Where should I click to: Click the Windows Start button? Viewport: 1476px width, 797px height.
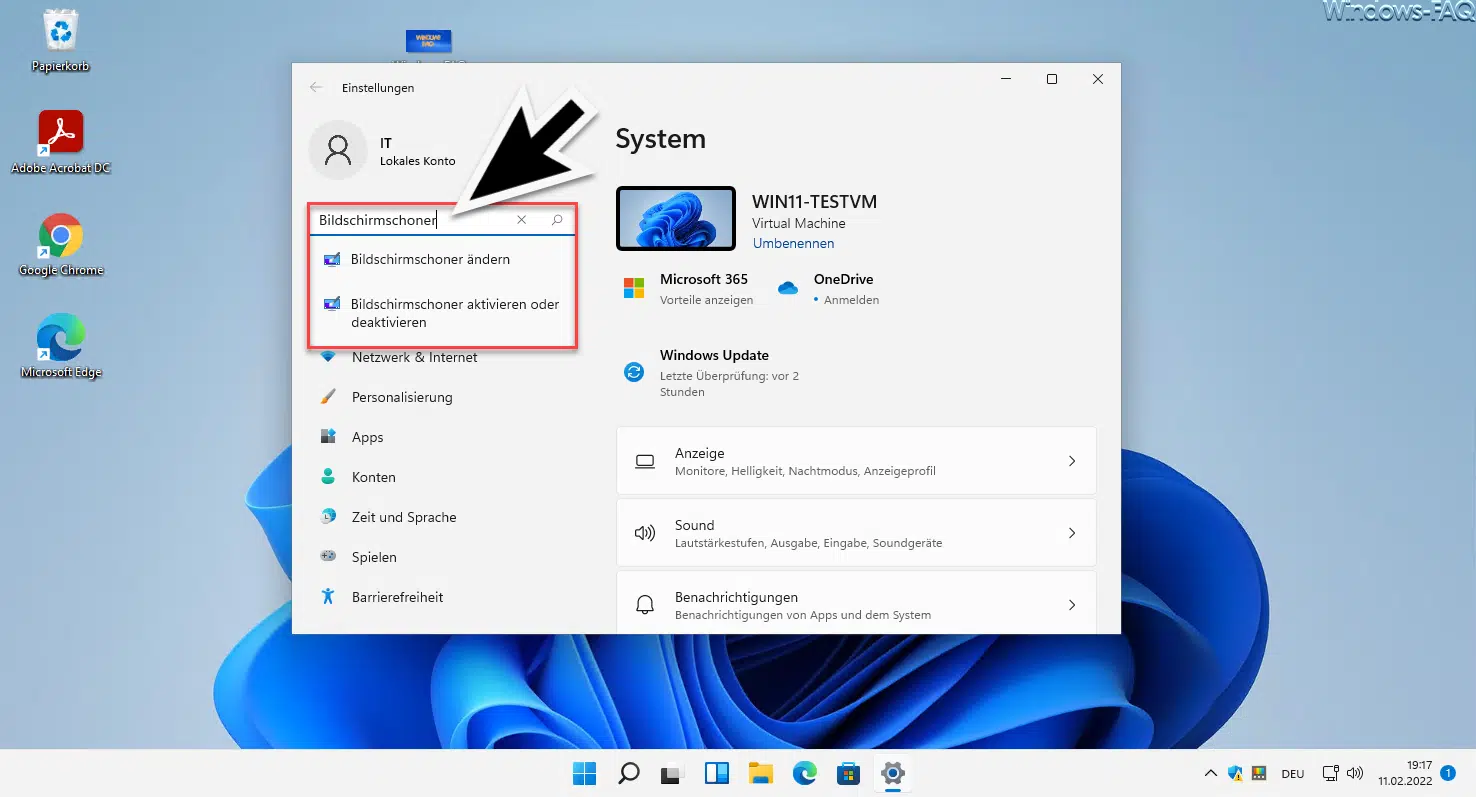(584, 773)
